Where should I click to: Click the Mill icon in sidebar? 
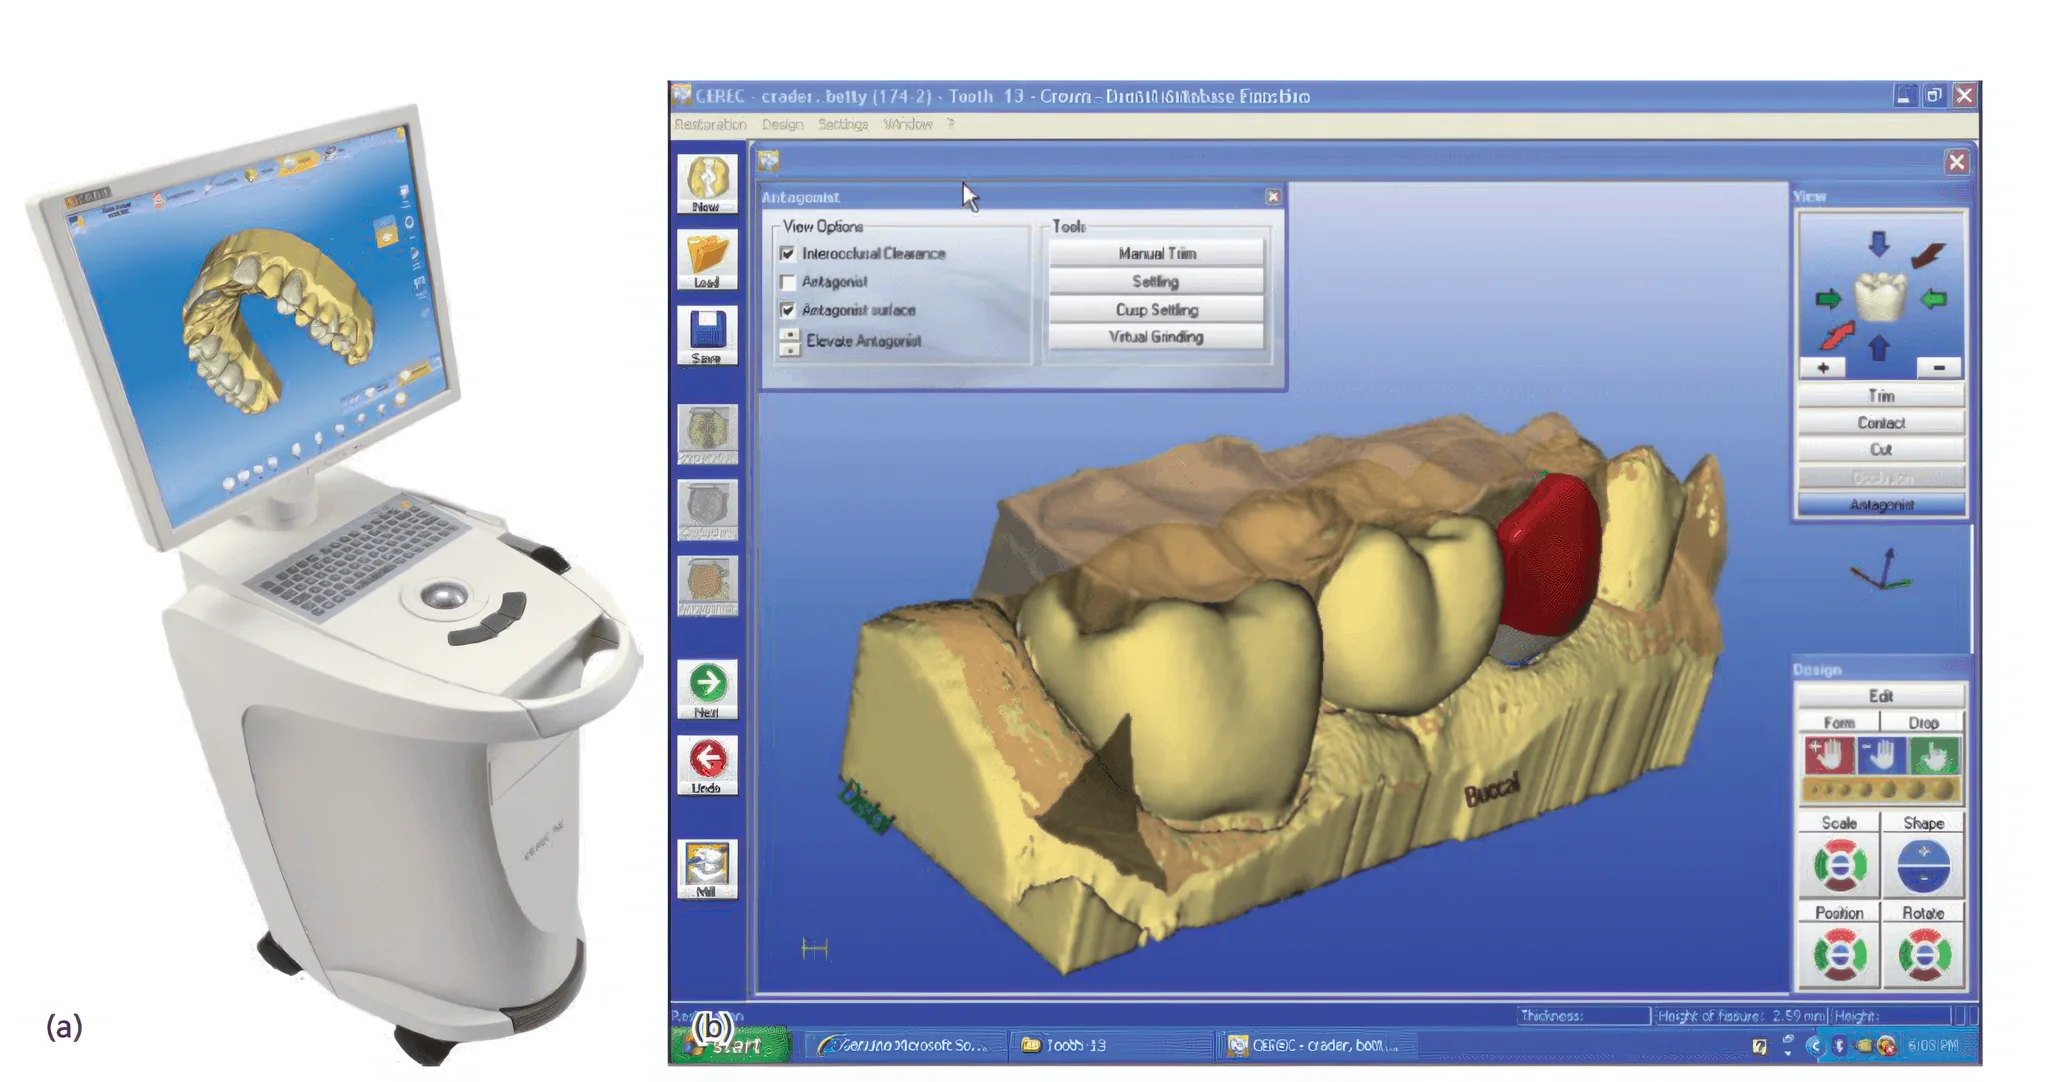point(707,866)
